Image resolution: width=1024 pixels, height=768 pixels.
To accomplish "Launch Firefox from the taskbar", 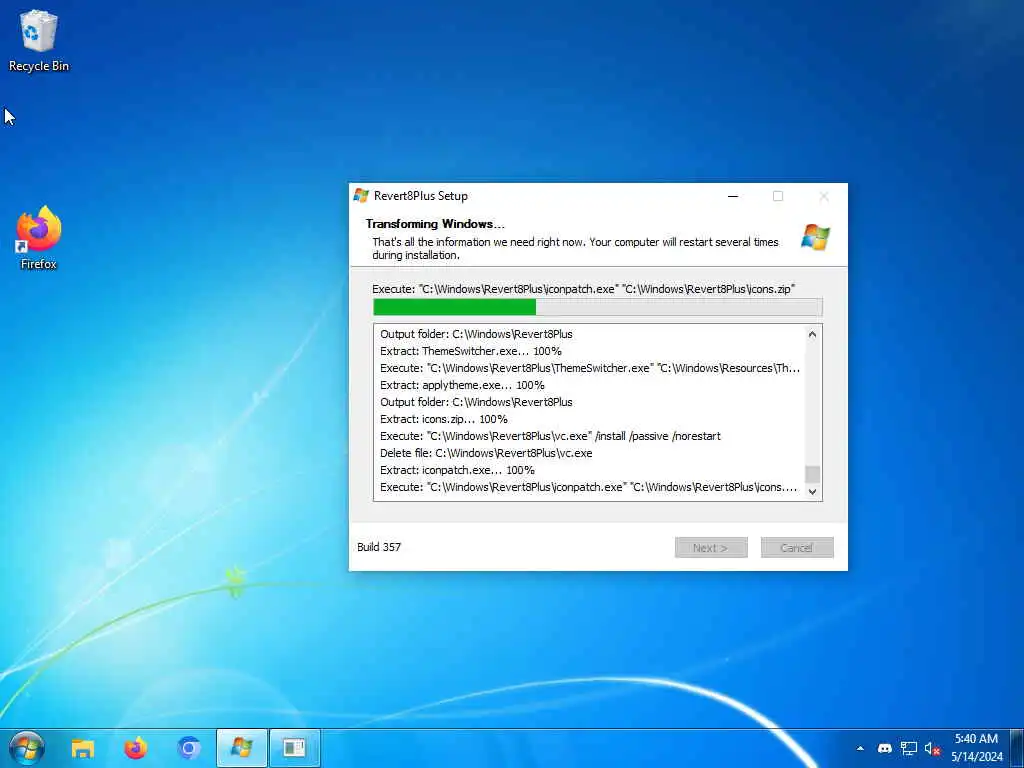I will [x=136, y=748].
